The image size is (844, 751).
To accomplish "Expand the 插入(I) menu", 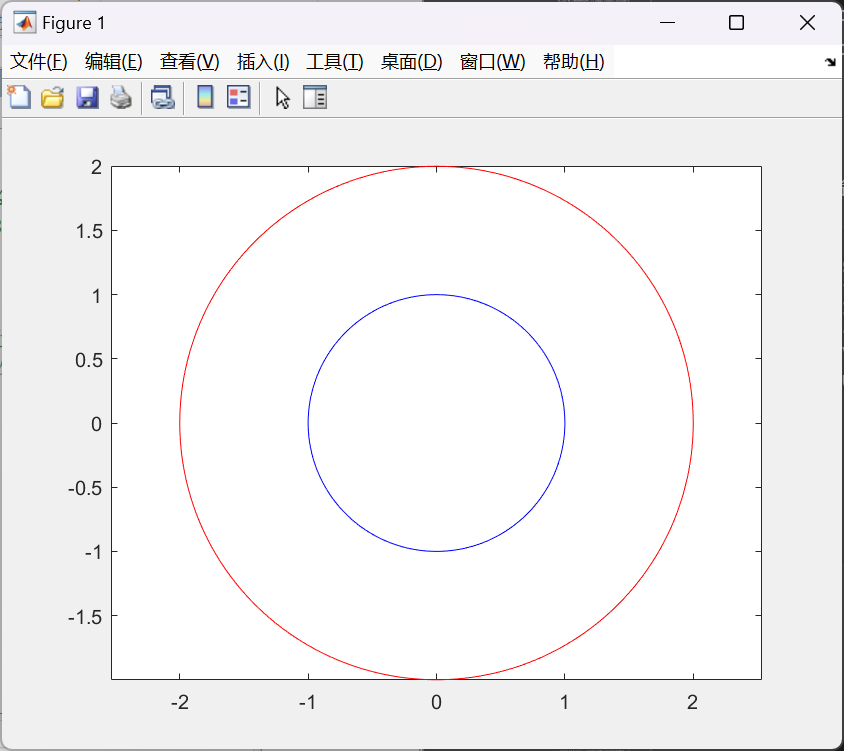I will click(263, 62).
